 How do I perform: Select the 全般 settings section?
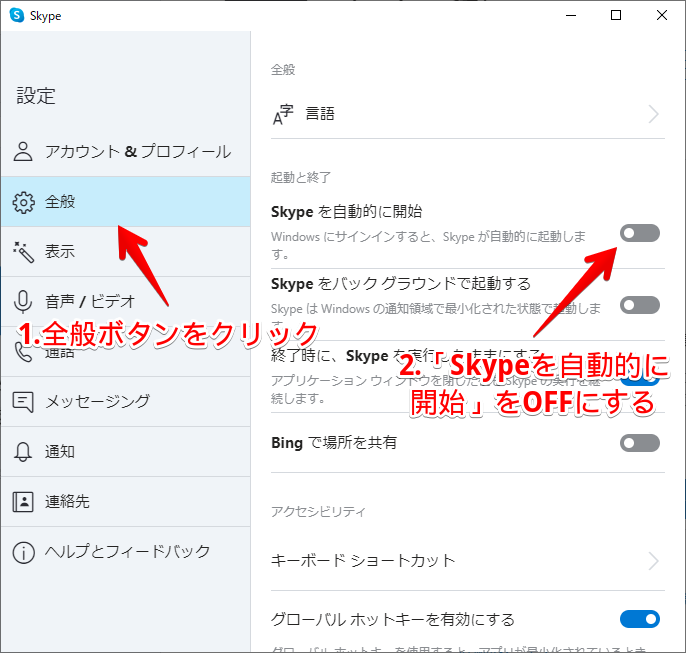tap(126, 202)
